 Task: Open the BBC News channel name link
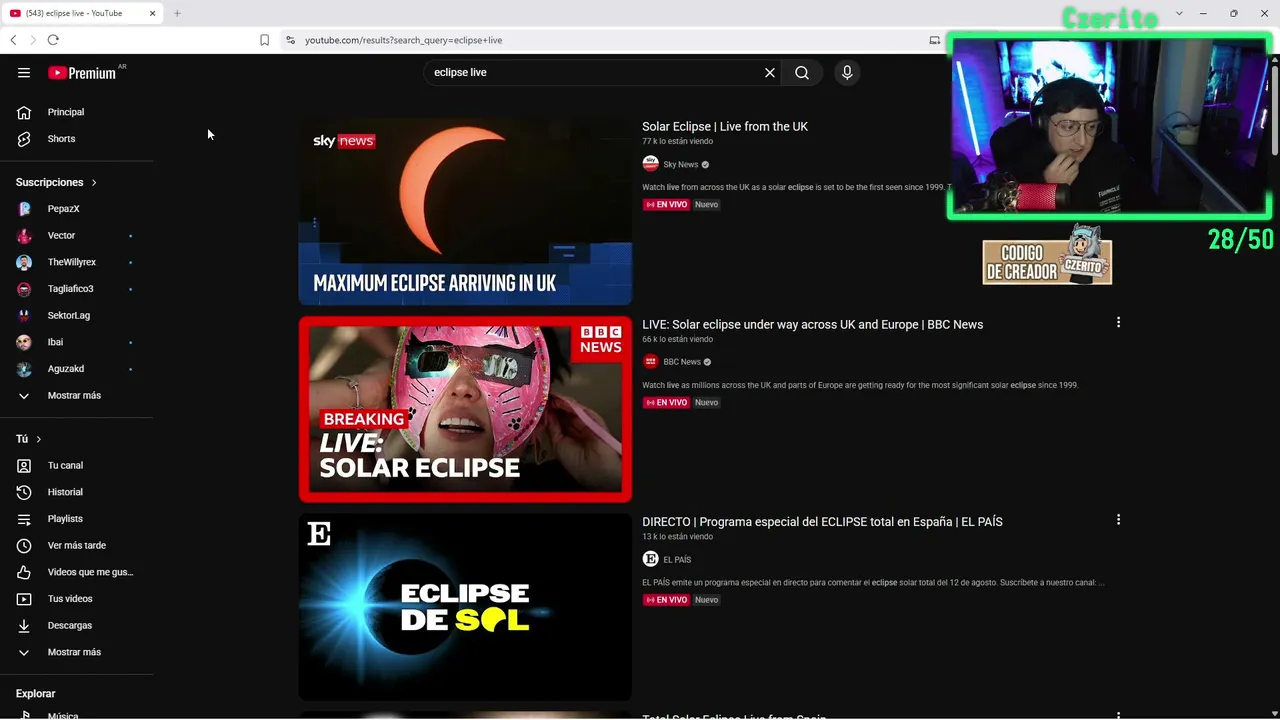[682, 362]
